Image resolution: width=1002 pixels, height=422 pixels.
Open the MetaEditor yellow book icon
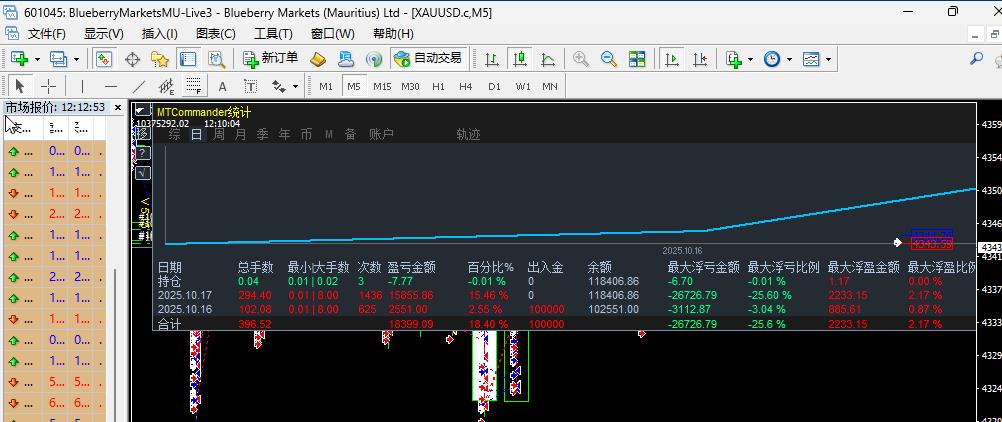318,59
